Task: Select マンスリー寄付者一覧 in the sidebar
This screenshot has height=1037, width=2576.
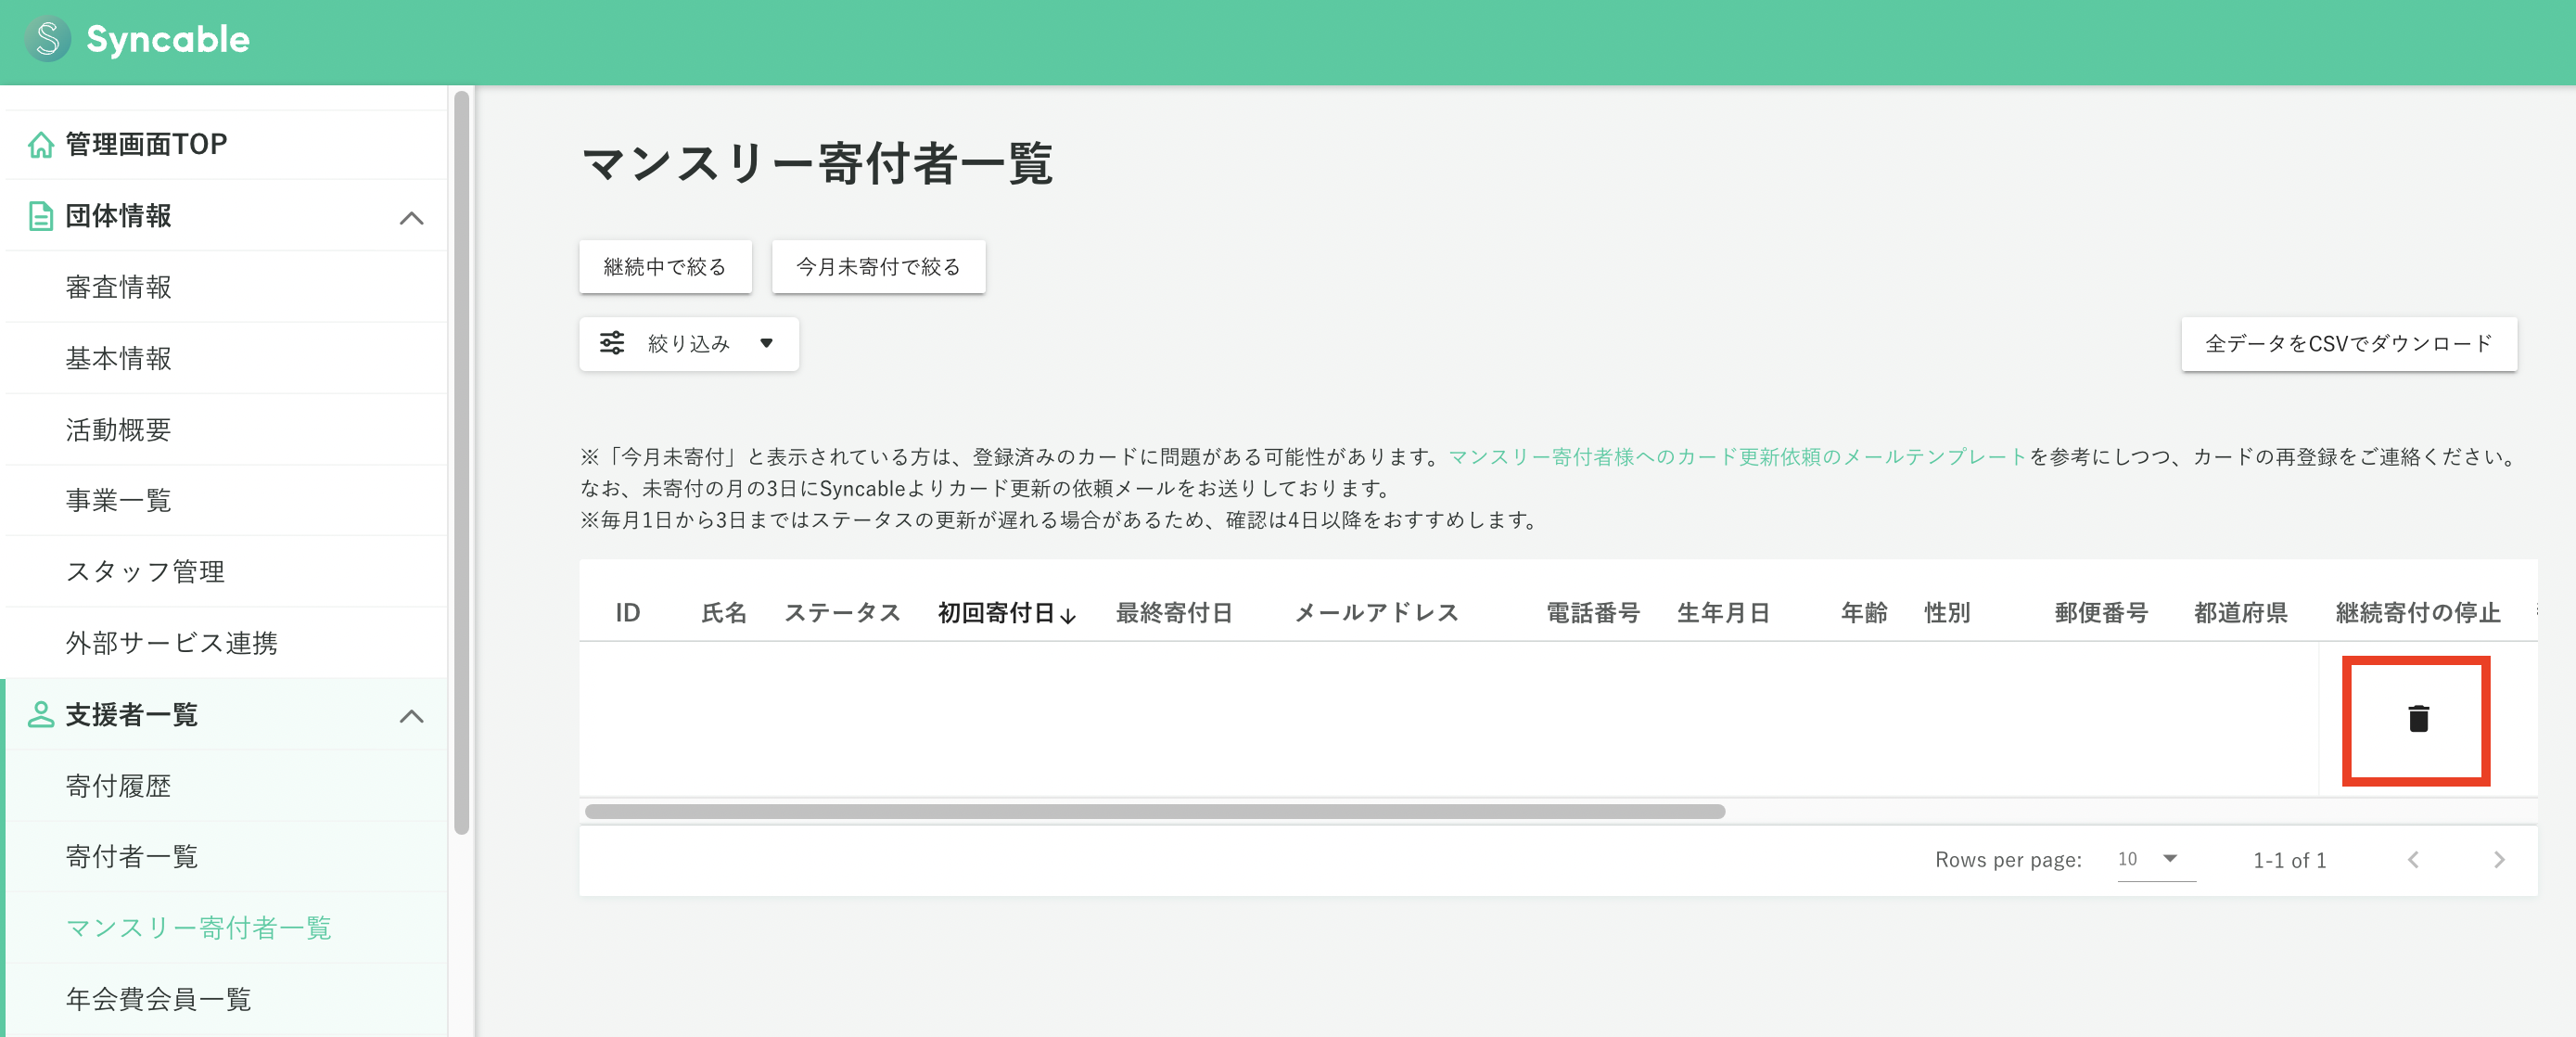Action: (200, 928)
